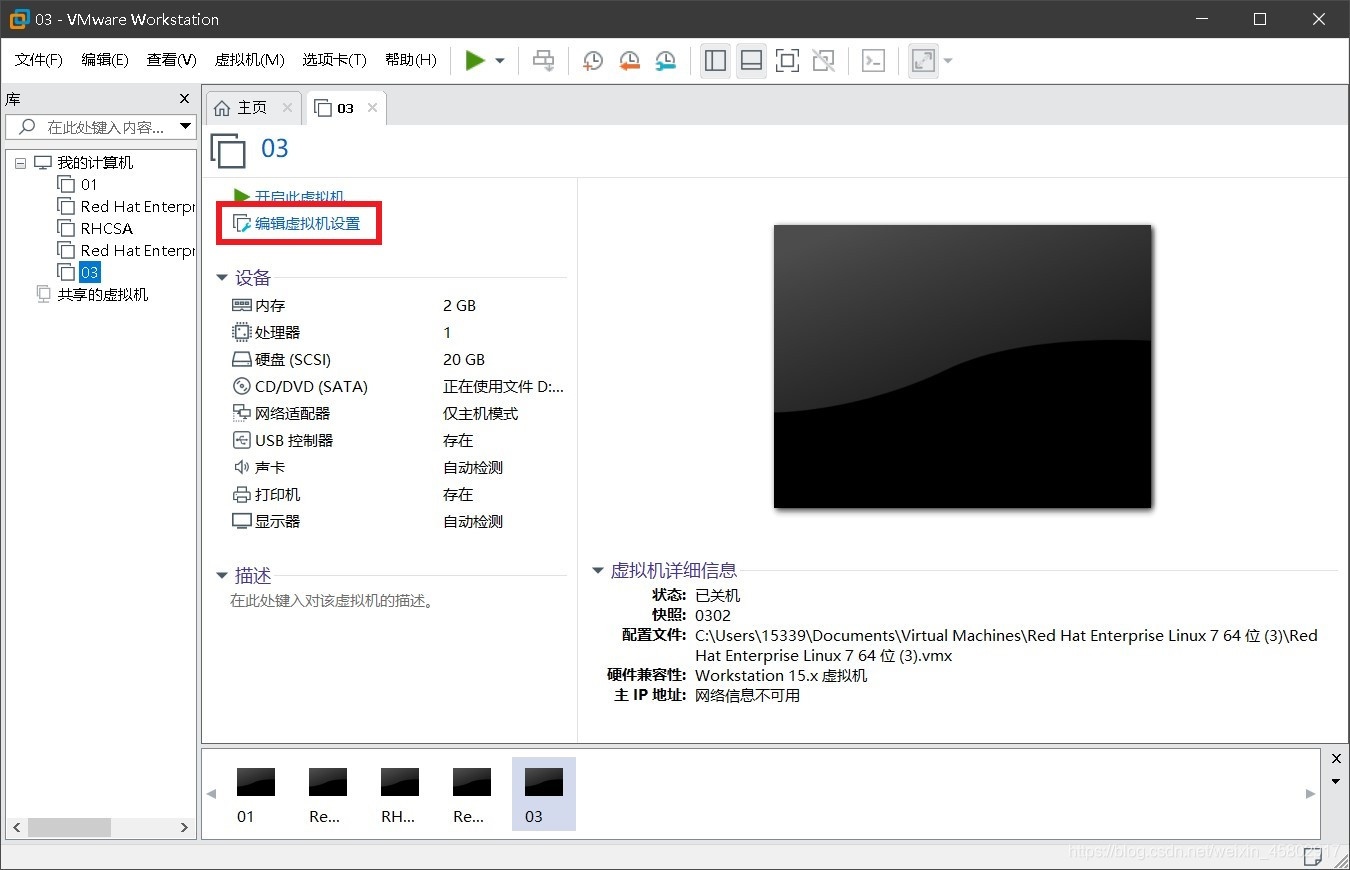Close the 03 tab

click(372, 108)
